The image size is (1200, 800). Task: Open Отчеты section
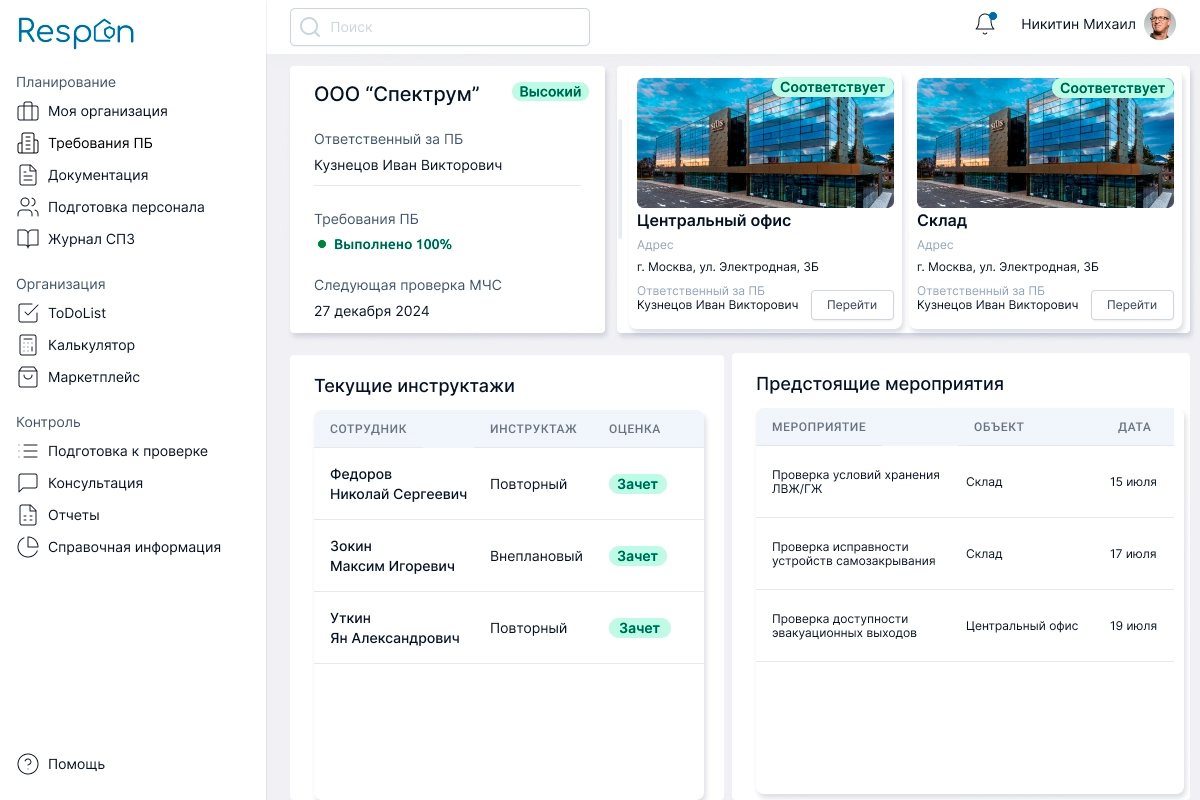74,515
